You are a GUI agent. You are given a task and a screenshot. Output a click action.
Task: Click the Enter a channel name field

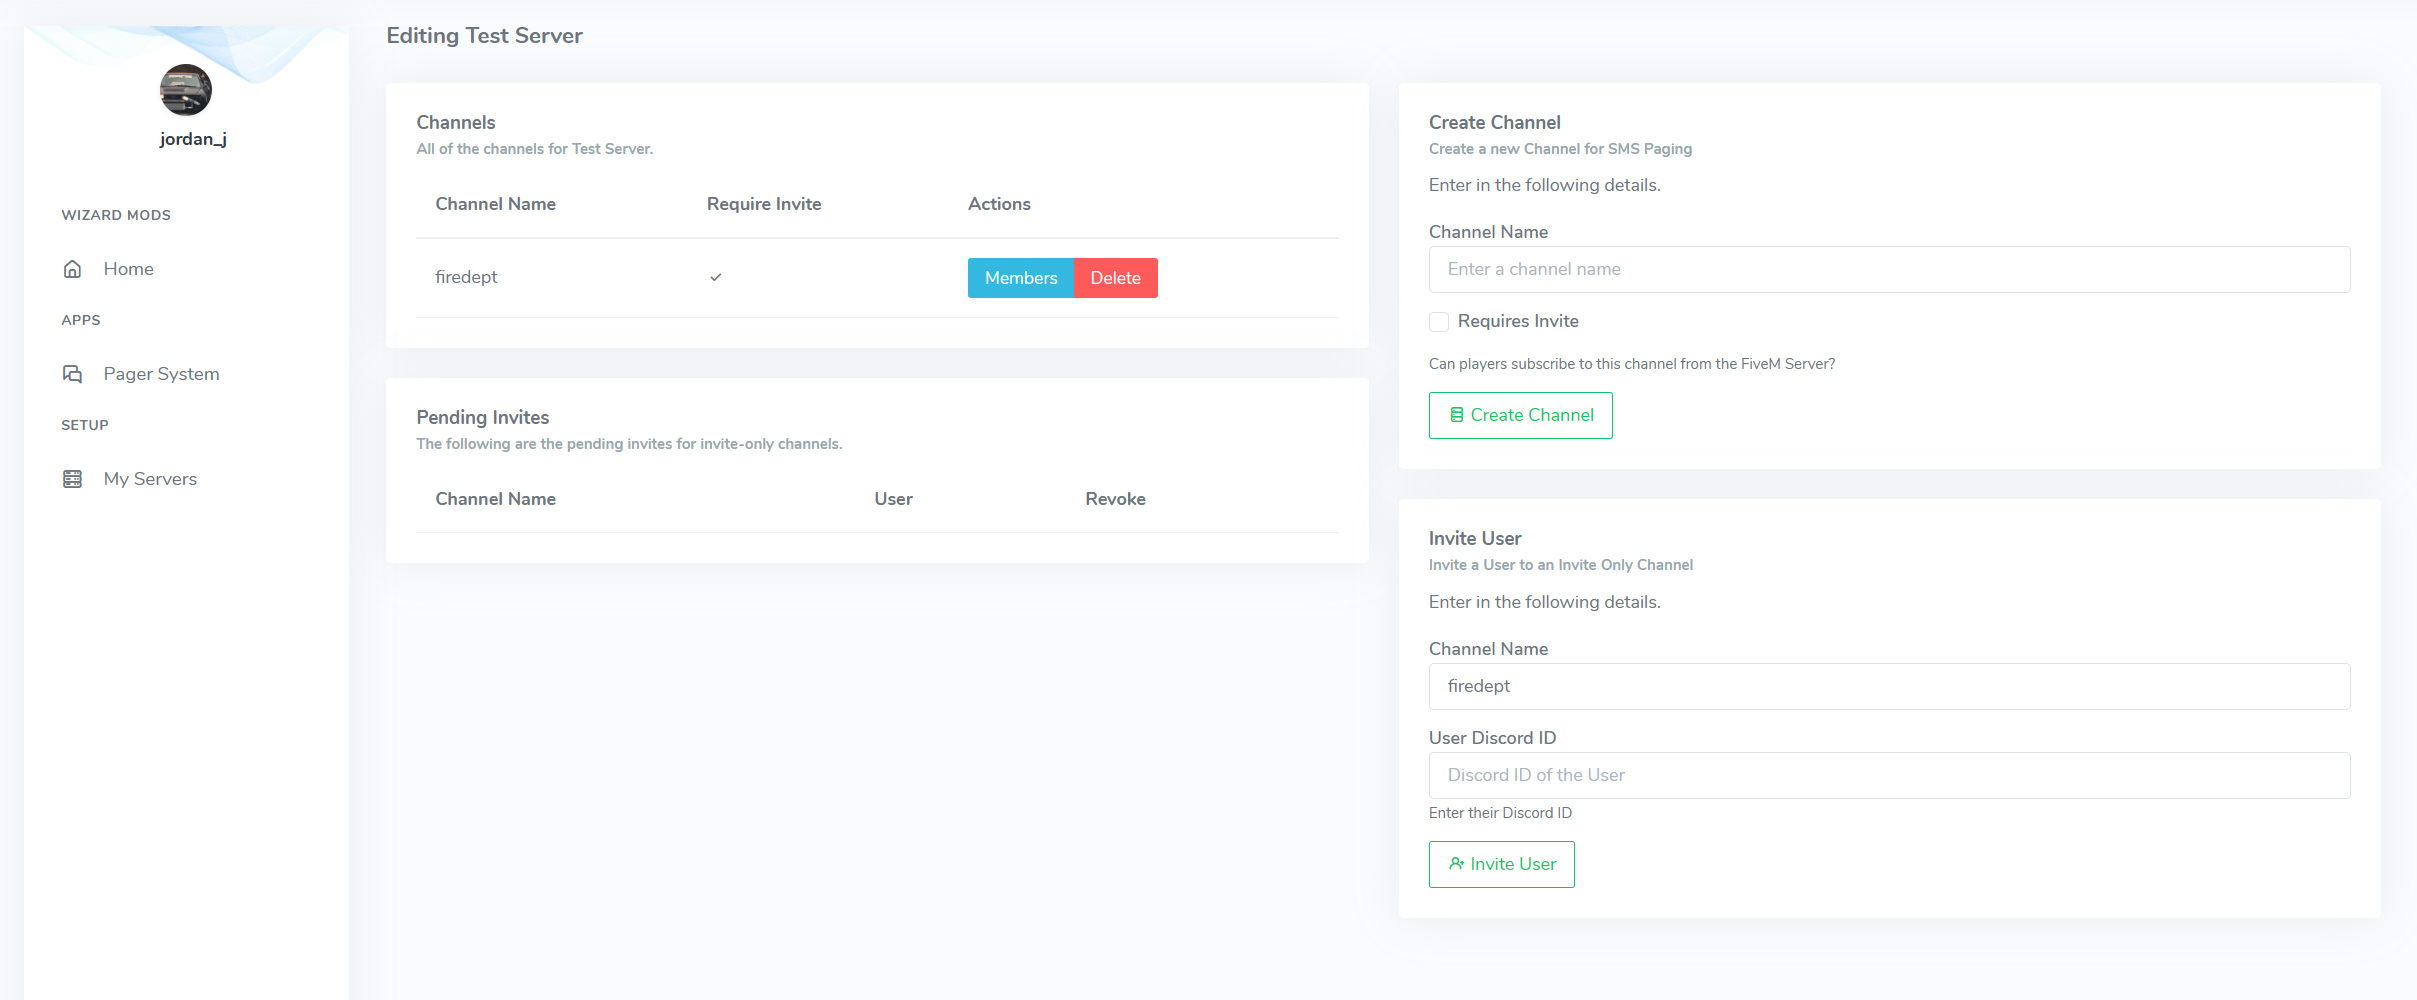(1888, 268)
